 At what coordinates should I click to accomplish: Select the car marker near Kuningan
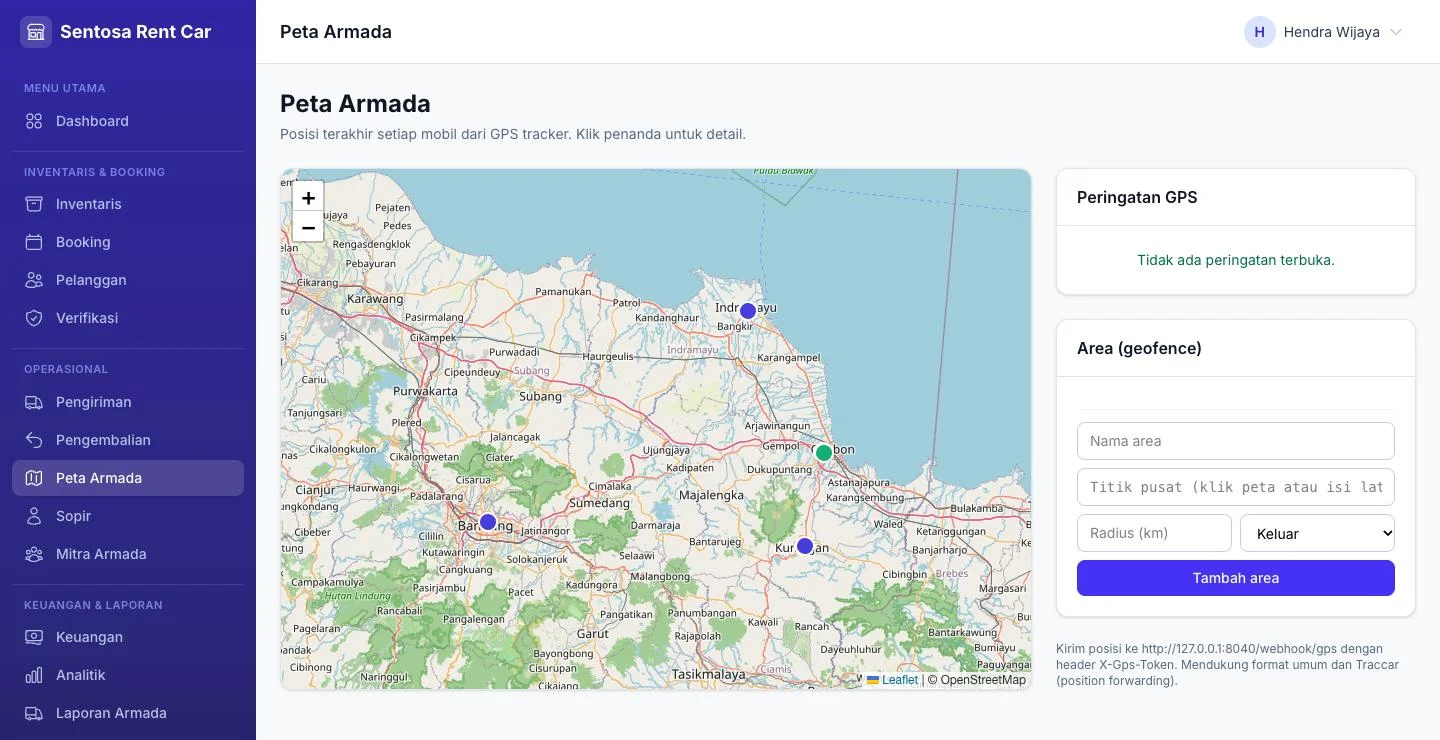click(x=805, y=546)
